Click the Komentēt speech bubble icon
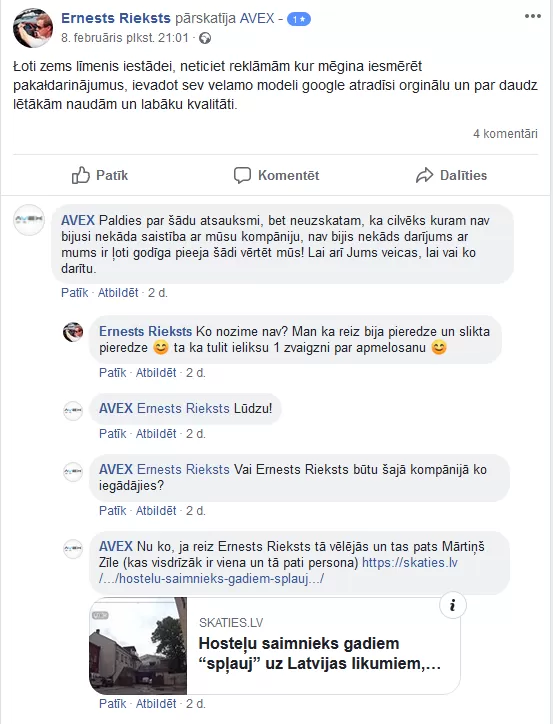This screenshot has height=724, width=553. coord(242,175)
